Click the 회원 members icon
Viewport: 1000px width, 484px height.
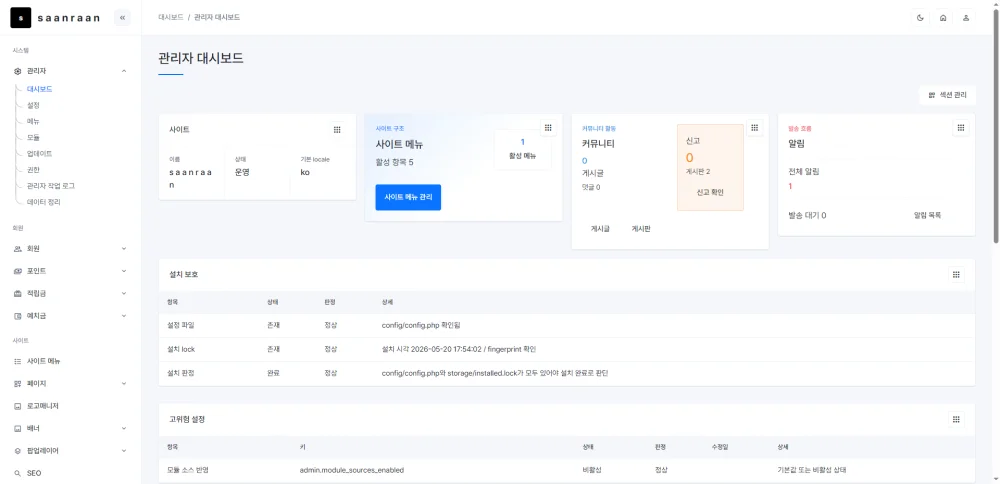coord(18,249)
